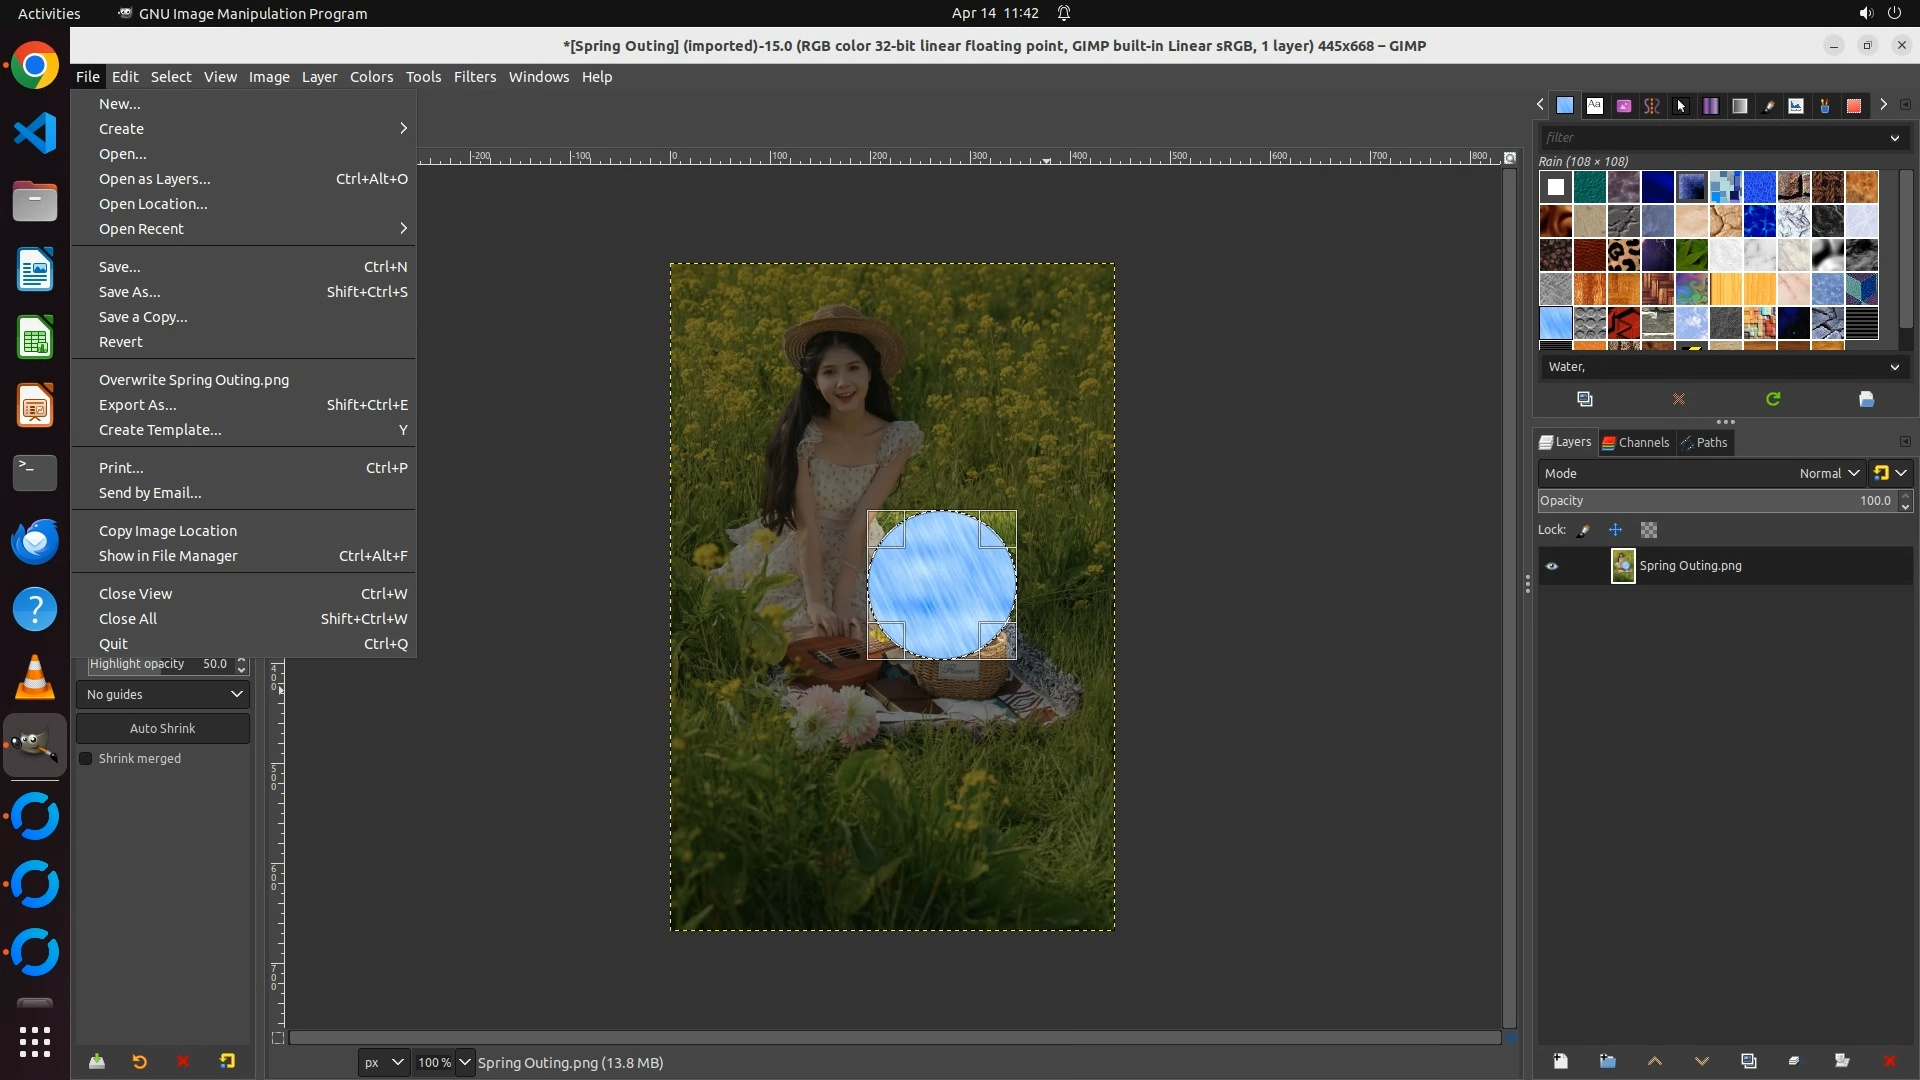This screenshot has width=1920, height=1080.
Task: Click the refresh patterns green arrow icon
Action: (x=1773, y=399)
